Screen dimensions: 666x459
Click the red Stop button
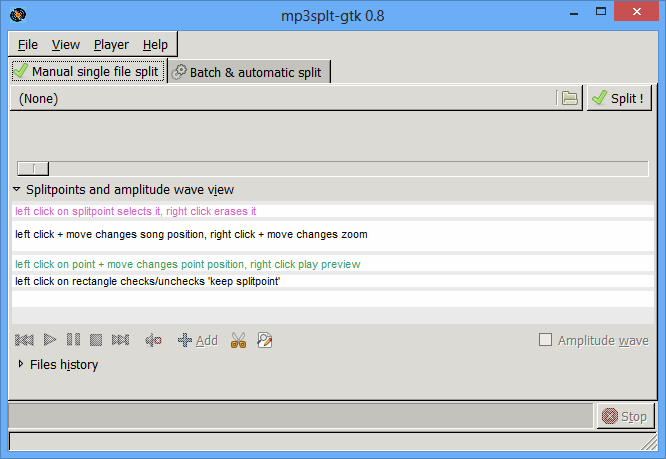(x=625, y=417)
